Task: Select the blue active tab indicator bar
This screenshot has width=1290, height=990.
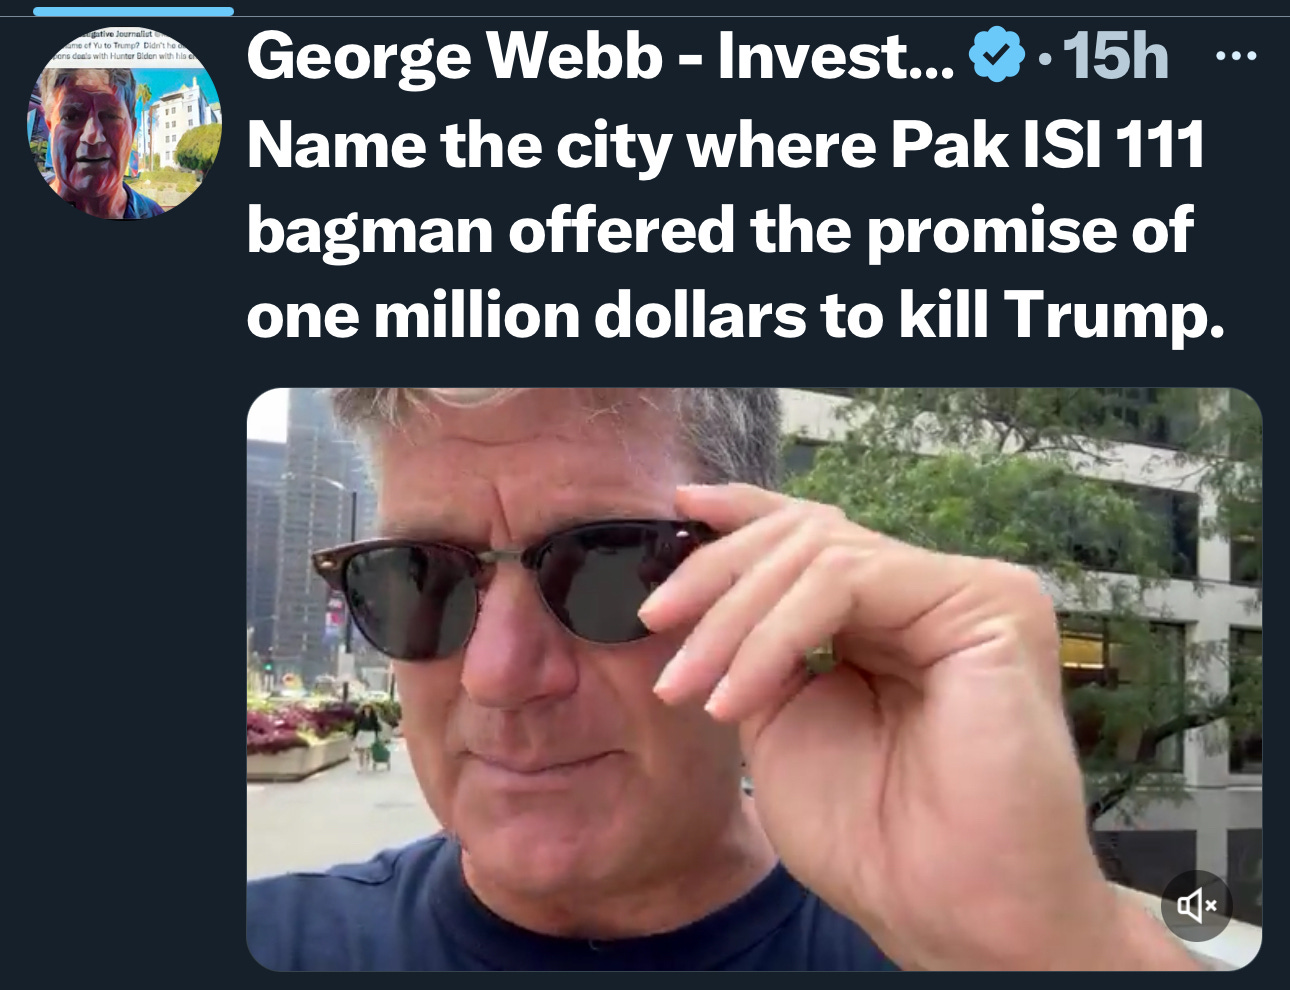Action: (133, 11)
